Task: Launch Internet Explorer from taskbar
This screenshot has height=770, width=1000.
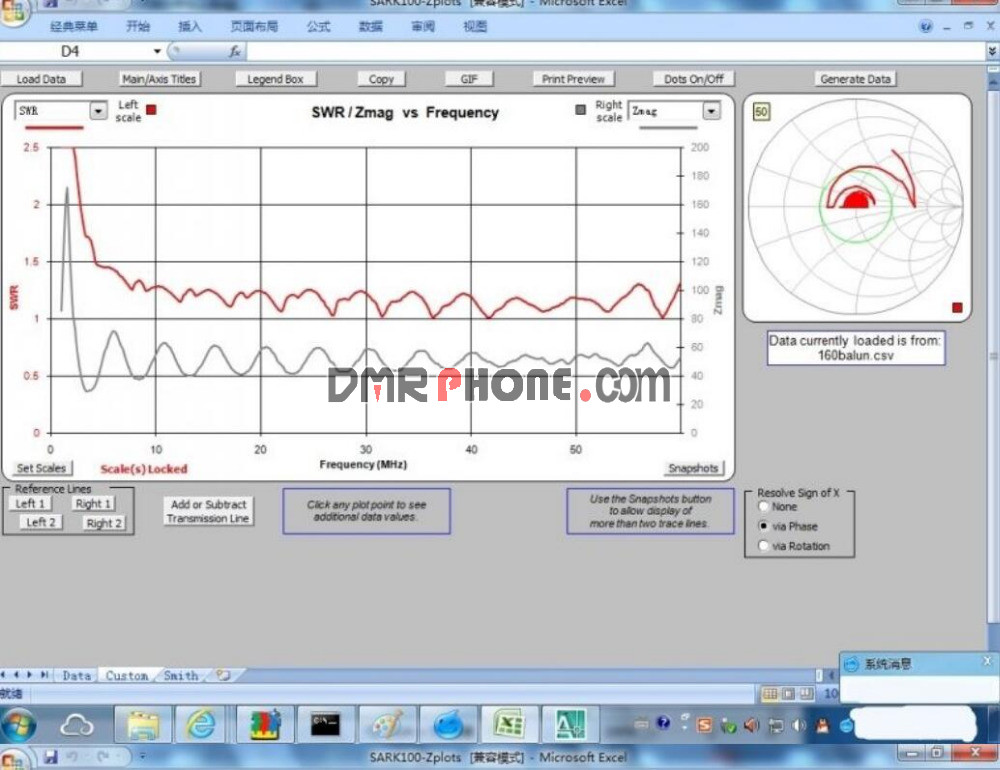Action: [x=201, y=725]
